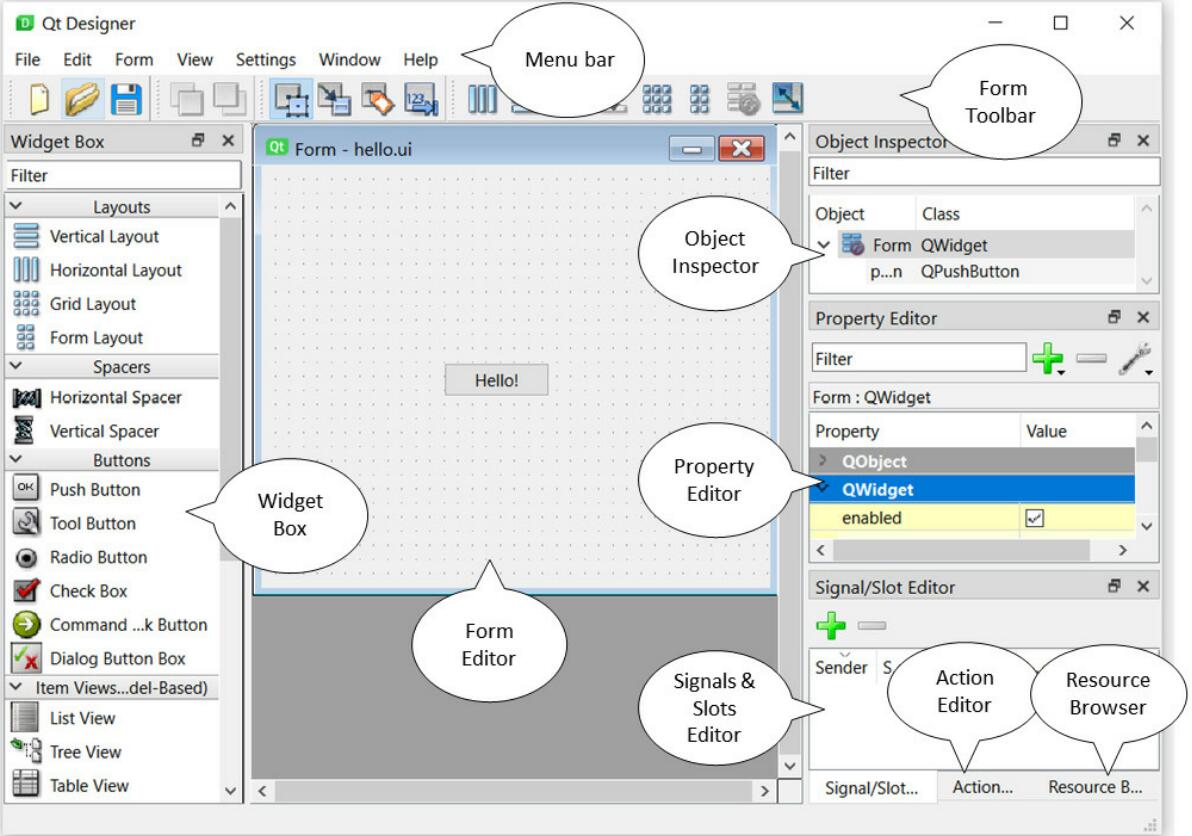Click the Lay Out in a Form toolbar icon
Screen dimensions: 1192x836
point(699,100)
